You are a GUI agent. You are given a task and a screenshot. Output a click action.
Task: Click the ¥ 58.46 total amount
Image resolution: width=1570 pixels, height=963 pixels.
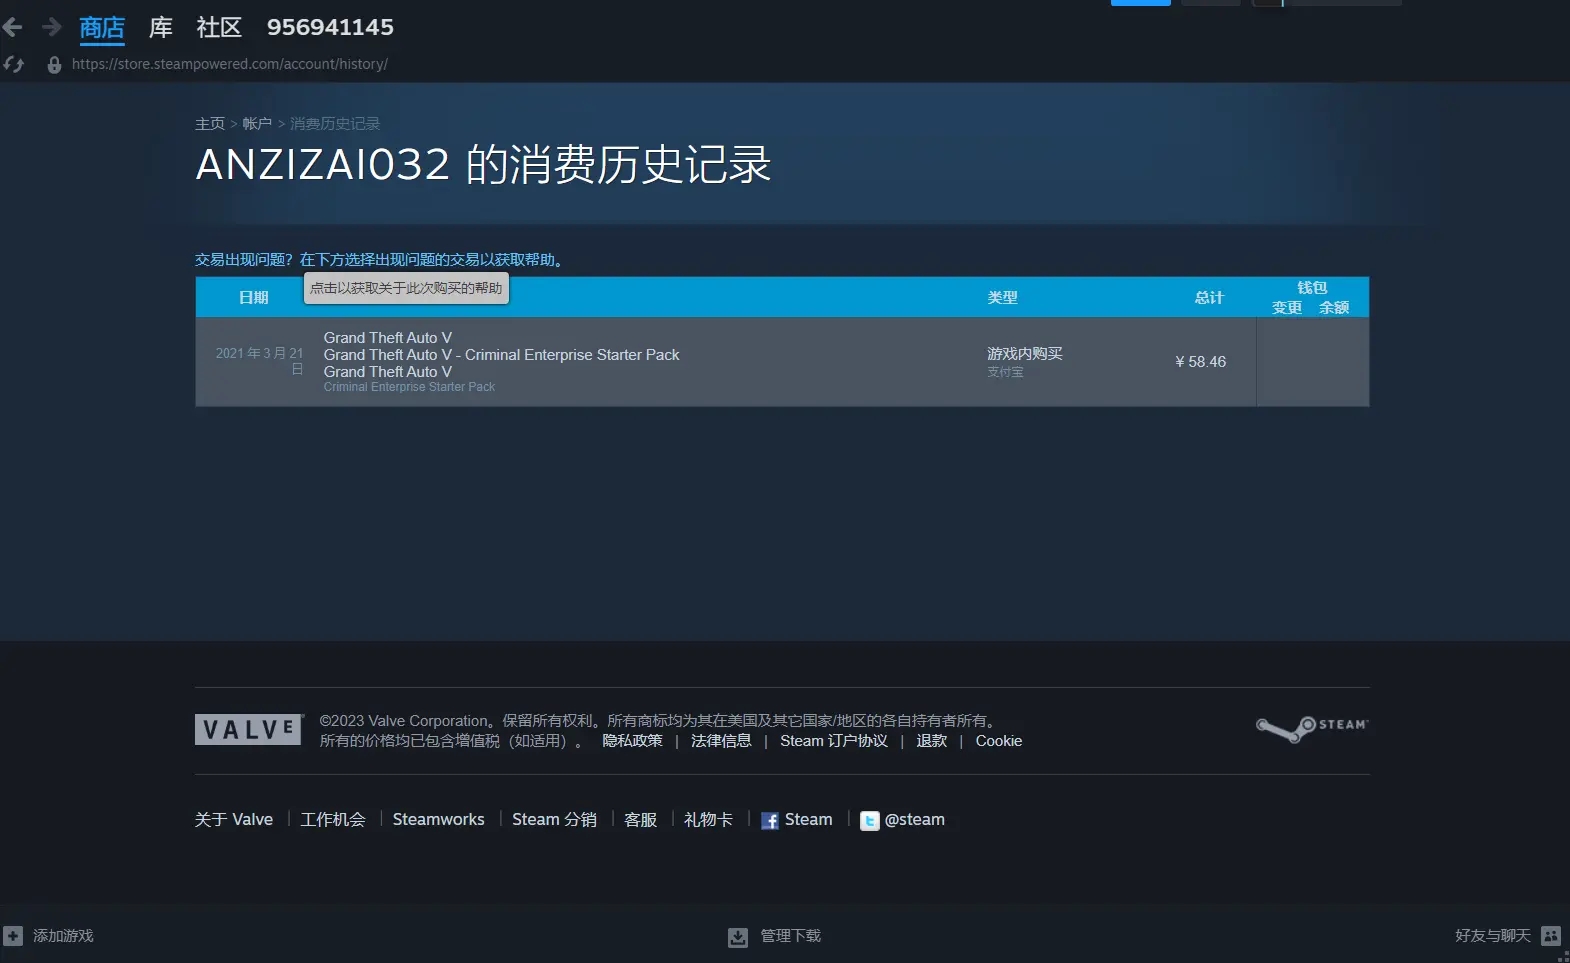(x=1200, y=362)
